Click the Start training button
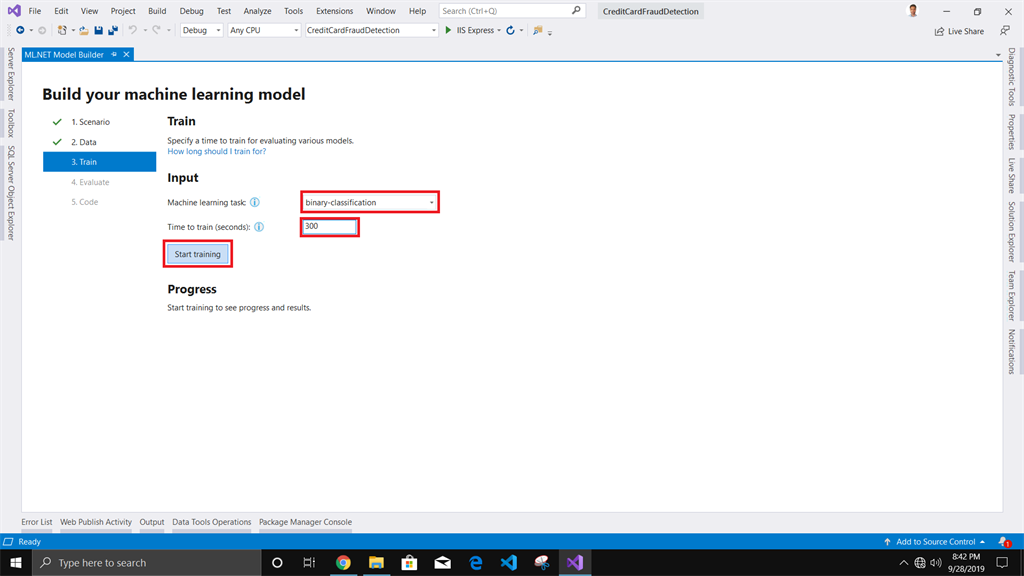Screen dimensions: 1024x576 coord(197,254)
